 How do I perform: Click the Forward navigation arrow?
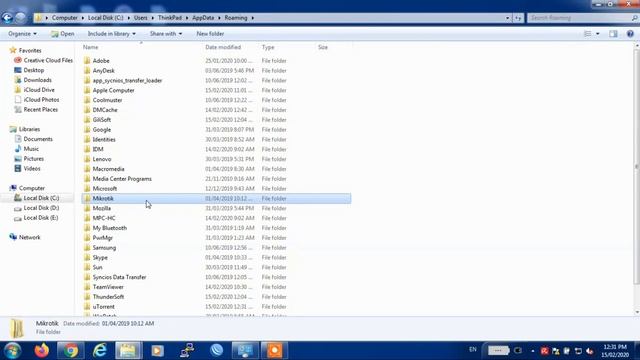pyautogui.click(x=20, y=18)
